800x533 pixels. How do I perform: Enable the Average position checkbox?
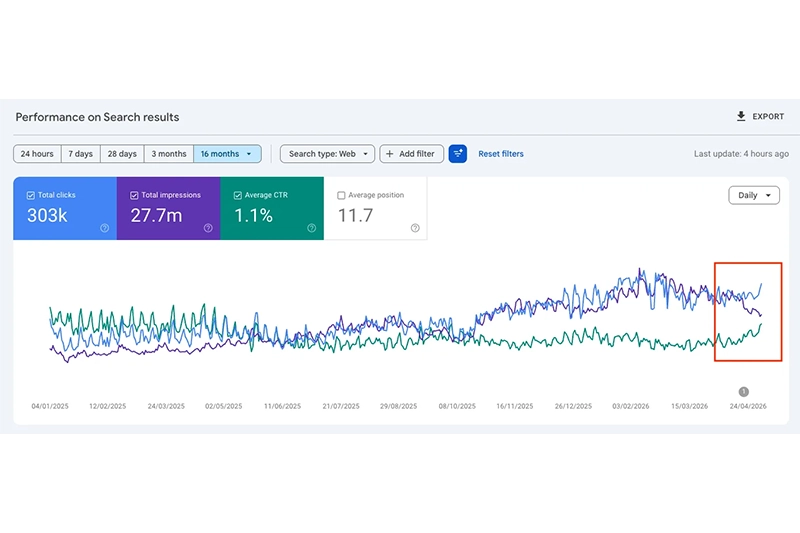pos(341,195)
